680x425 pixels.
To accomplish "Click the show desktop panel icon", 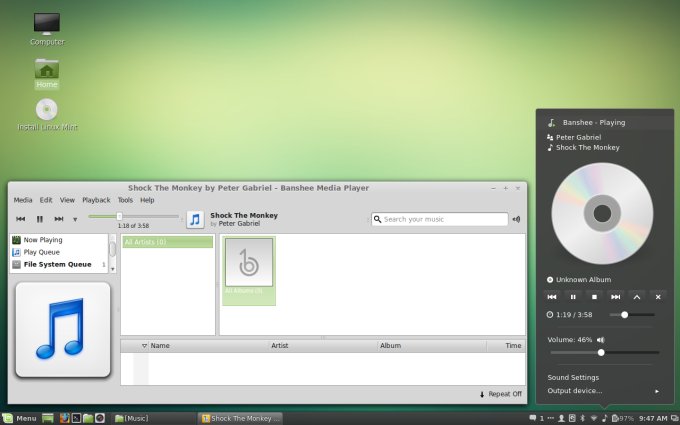I will coord(48,418).
